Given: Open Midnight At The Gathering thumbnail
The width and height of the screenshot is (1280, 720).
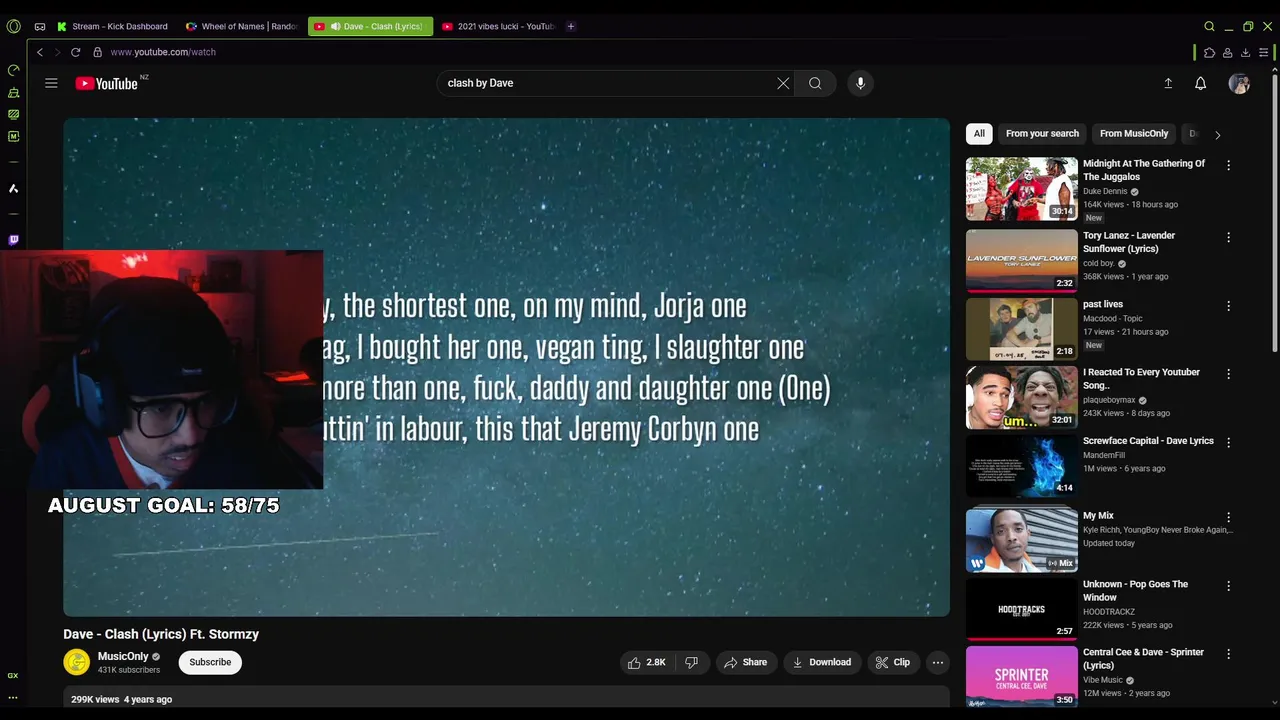Looking at the screenshot, I should tap(1021, 189).
